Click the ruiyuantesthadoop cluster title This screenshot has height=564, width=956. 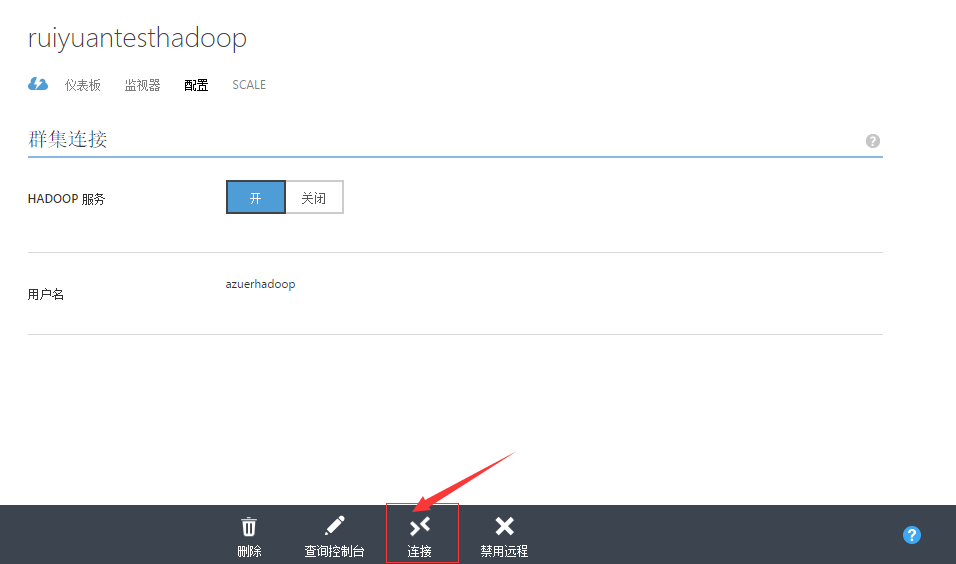[137, 39]
